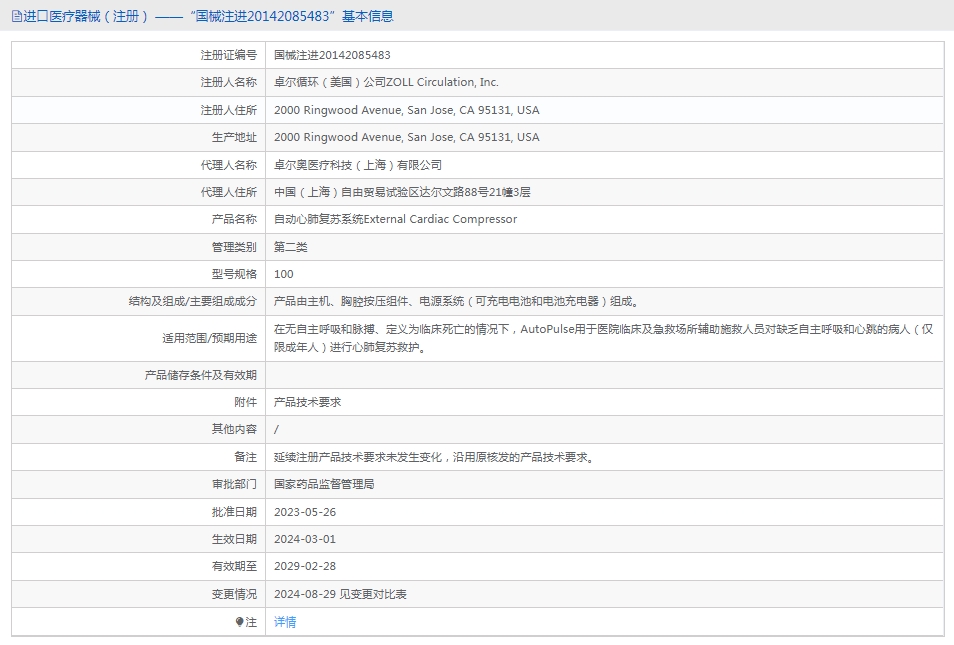Click the 见变更对比表 change comparison text

click(373, 594)
